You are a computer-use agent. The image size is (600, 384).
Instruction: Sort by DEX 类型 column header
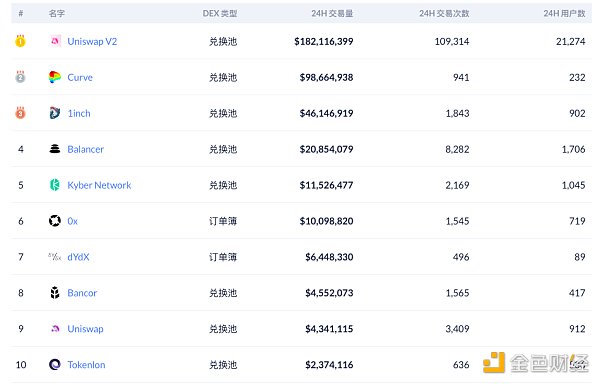click(220, 13)
